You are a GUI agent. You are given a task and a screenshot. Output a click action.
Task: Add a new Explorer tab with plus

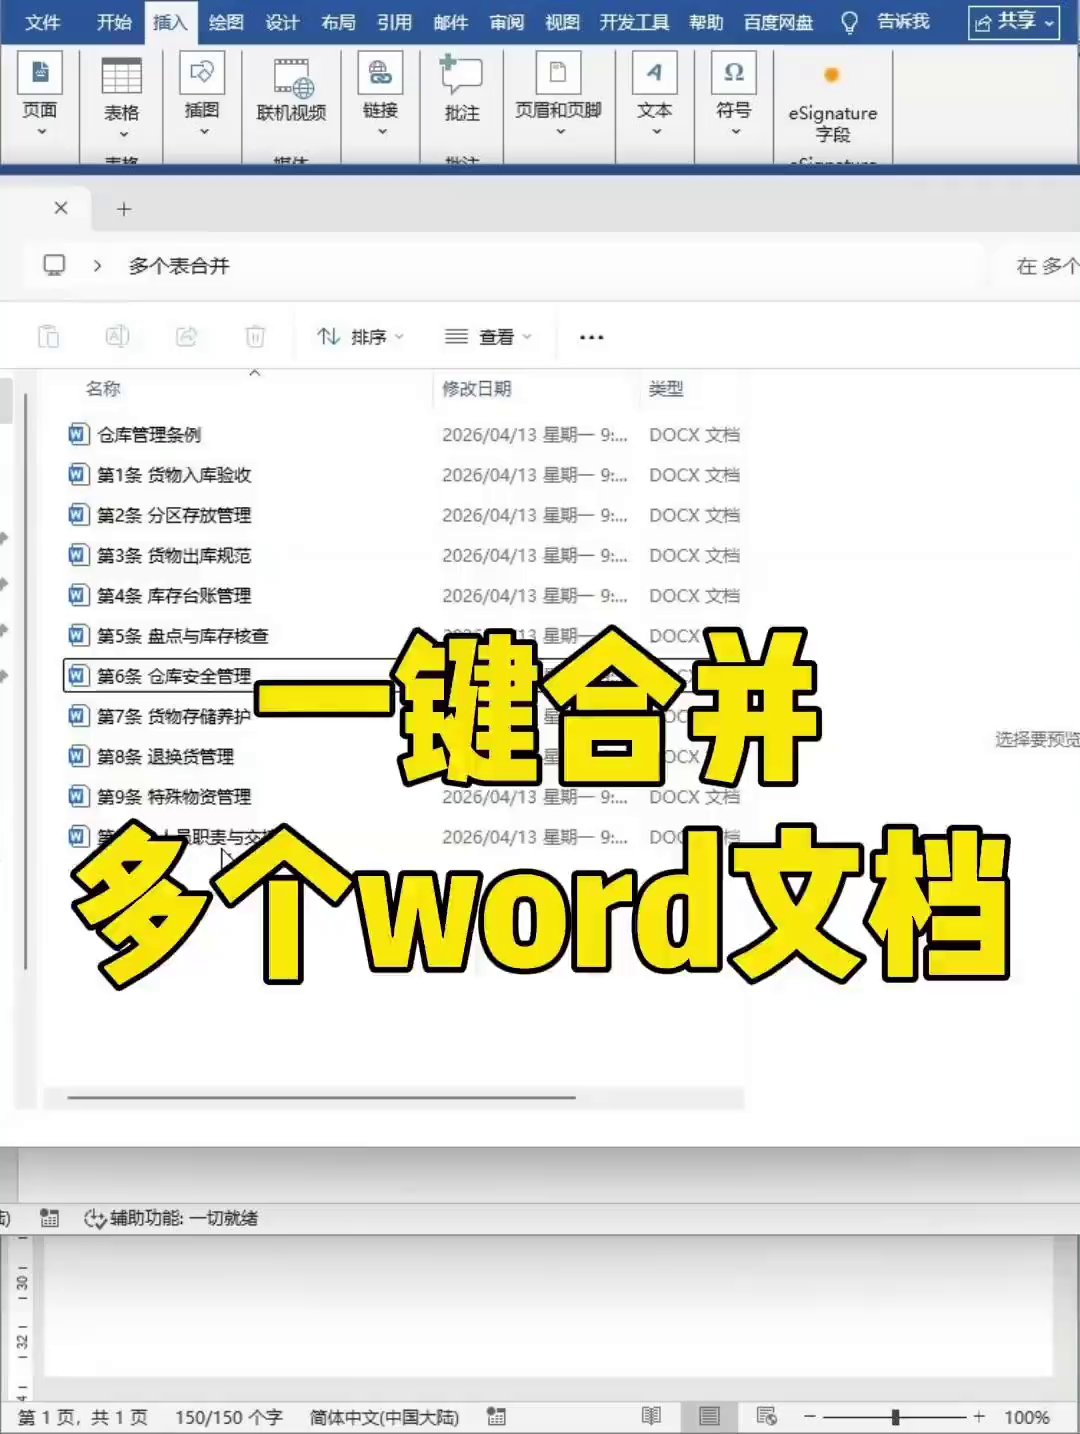pos(124,209)
